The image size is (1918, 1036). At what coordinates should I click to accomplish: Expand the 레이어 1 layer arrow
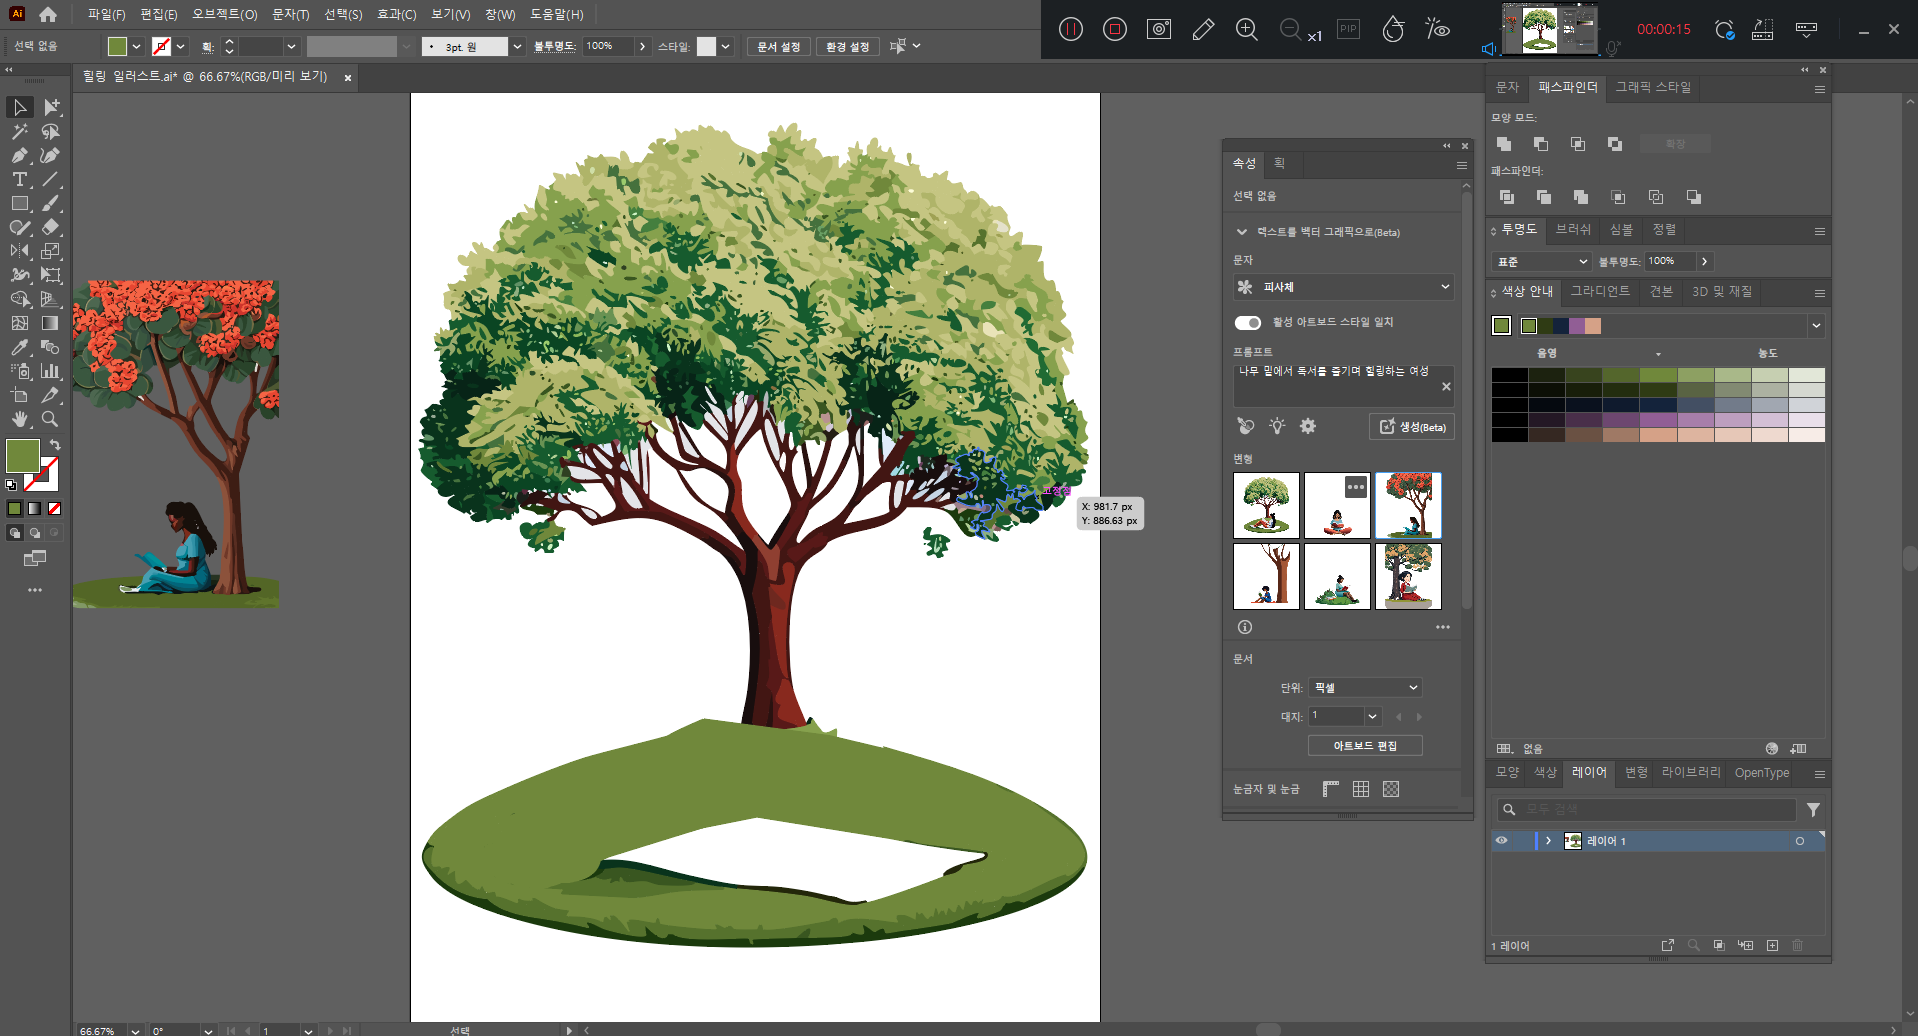click(1548, 841)
